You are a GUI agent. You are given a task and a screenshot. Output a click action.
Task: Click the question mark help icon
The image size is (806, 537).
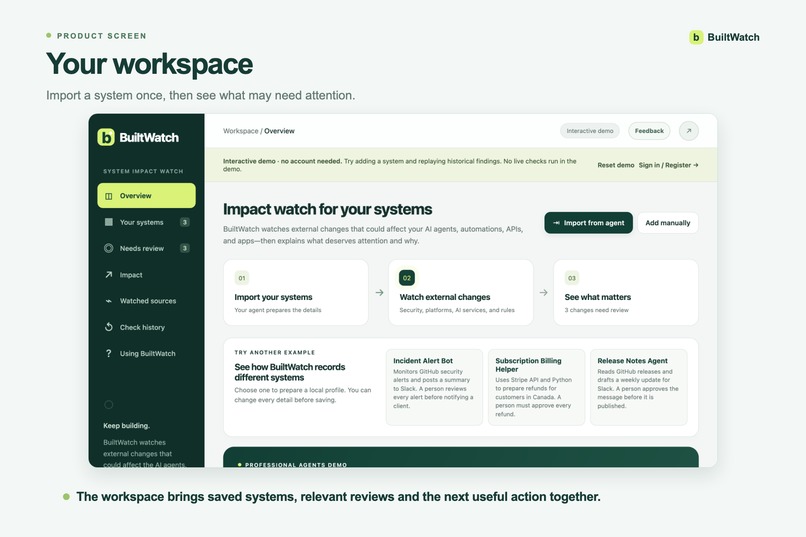pyautogui.click(x=108, y=354)
